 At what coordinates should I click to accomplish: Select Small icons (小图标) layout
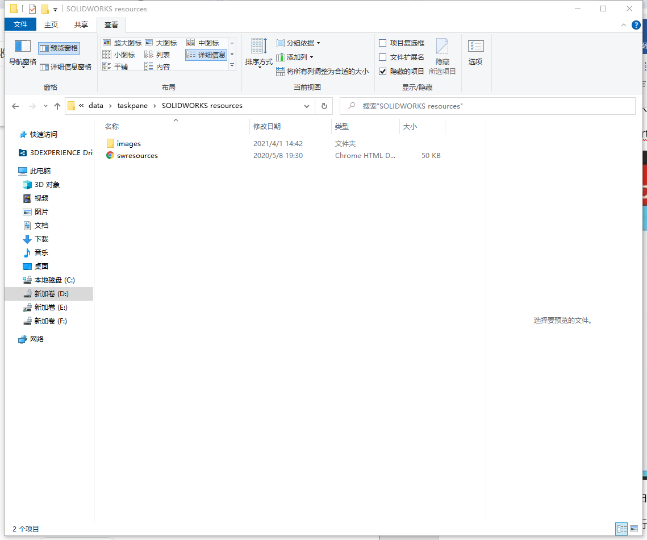119,54
